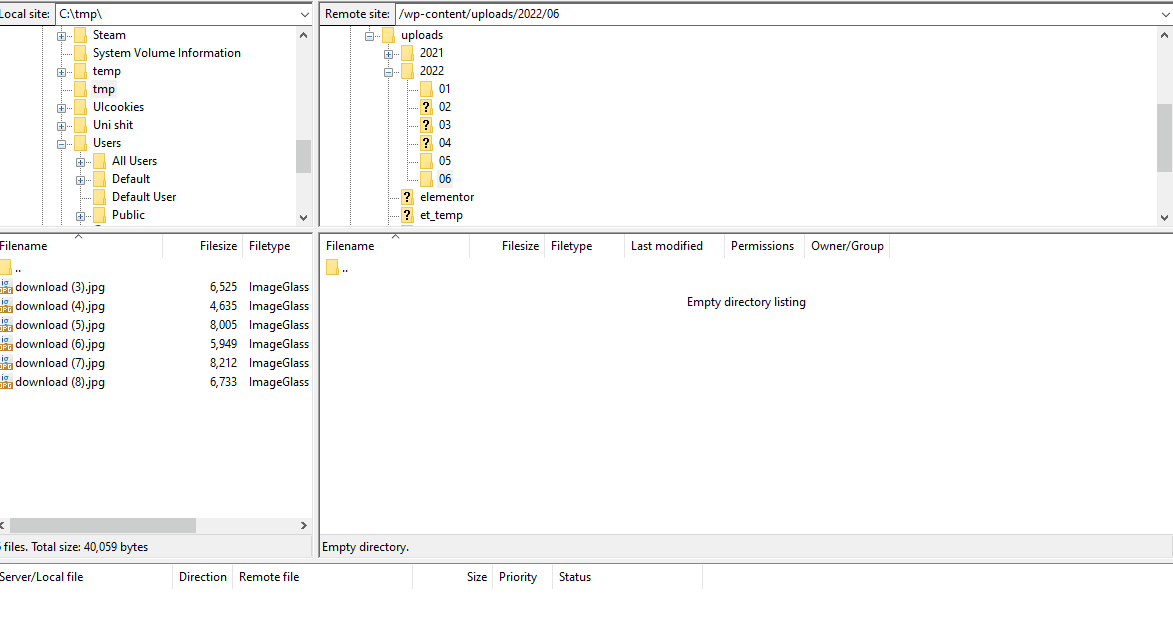Click the All Users folder icon
Image resolution: width=1173 pixels, height=636 pixels.
click(99, 161)
